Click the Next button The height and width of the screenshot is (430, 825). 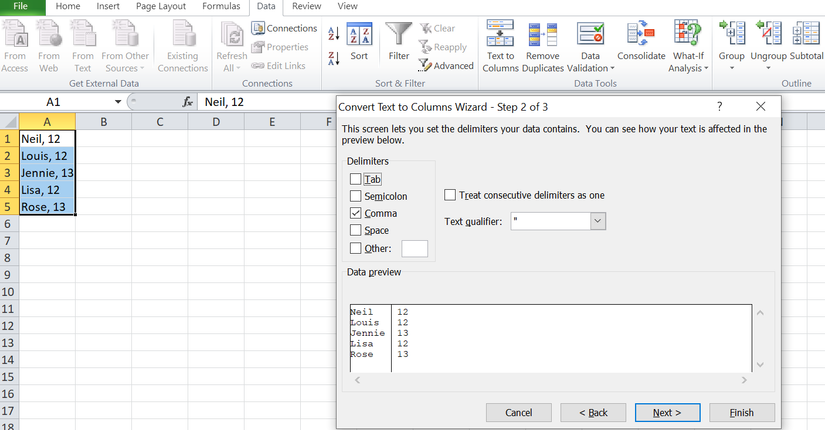click(x=667, y=413)
